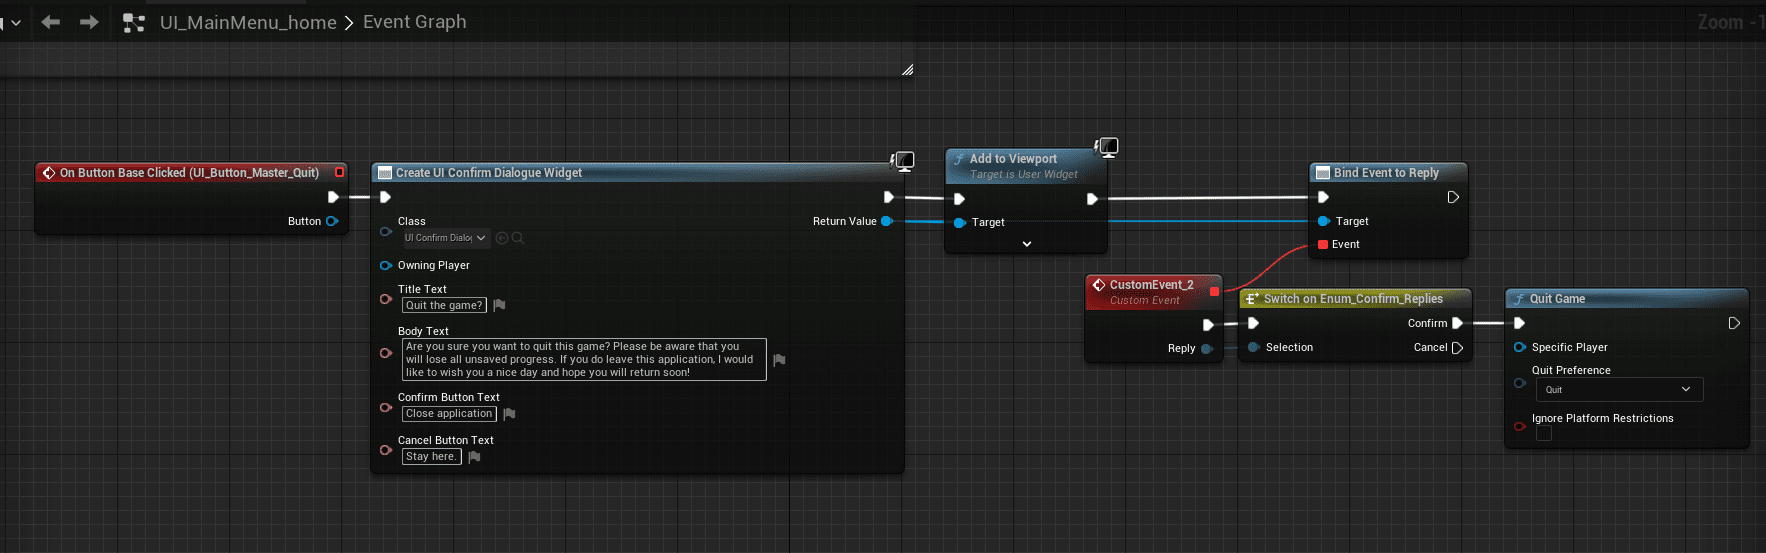This screenshot has height=553, width=1766.
Task: Select the CustomEvent_2 node title
Action: coord(1151,285)
